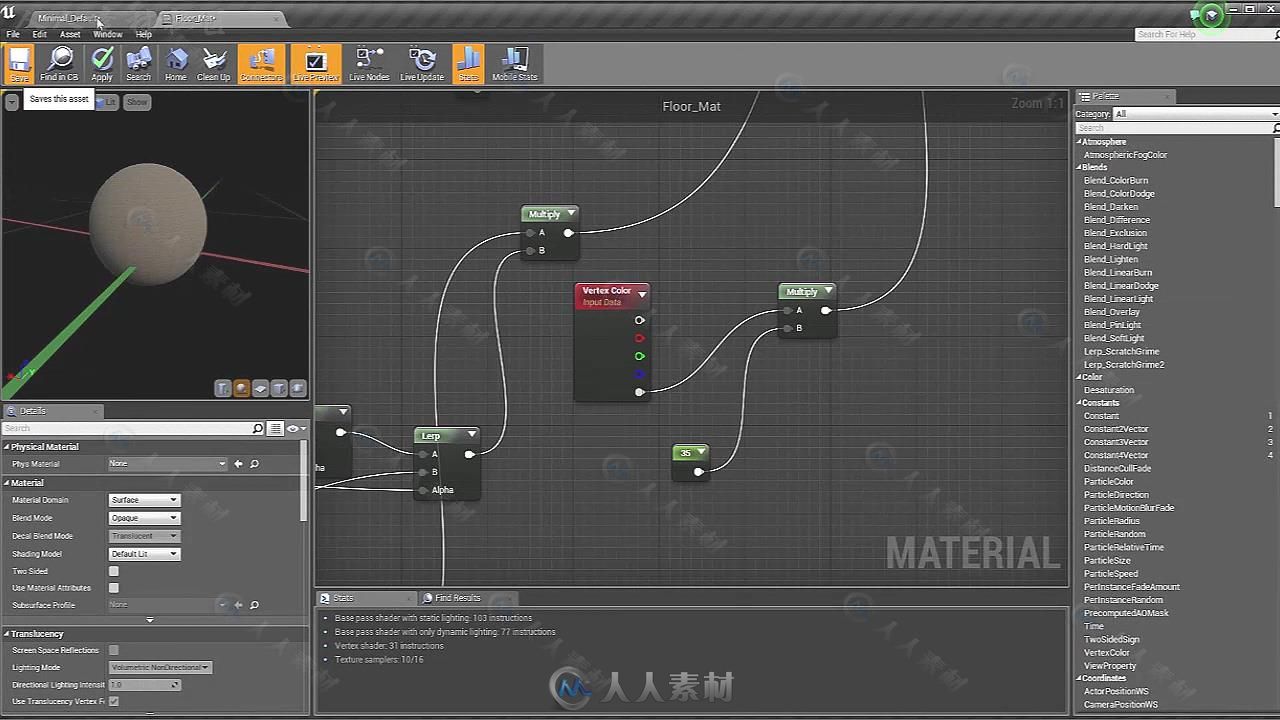Toggle the Connectors toolbar button
The image size is (1280, 720).
261,64
